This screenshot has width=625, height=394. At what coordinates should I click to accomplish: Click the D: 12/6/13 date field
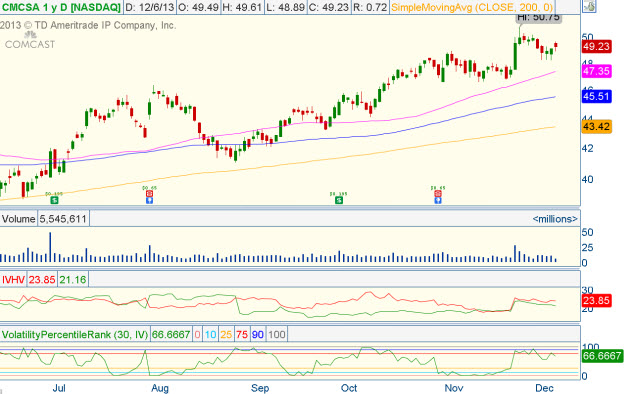pyautogui.click(x=149, y=7)
